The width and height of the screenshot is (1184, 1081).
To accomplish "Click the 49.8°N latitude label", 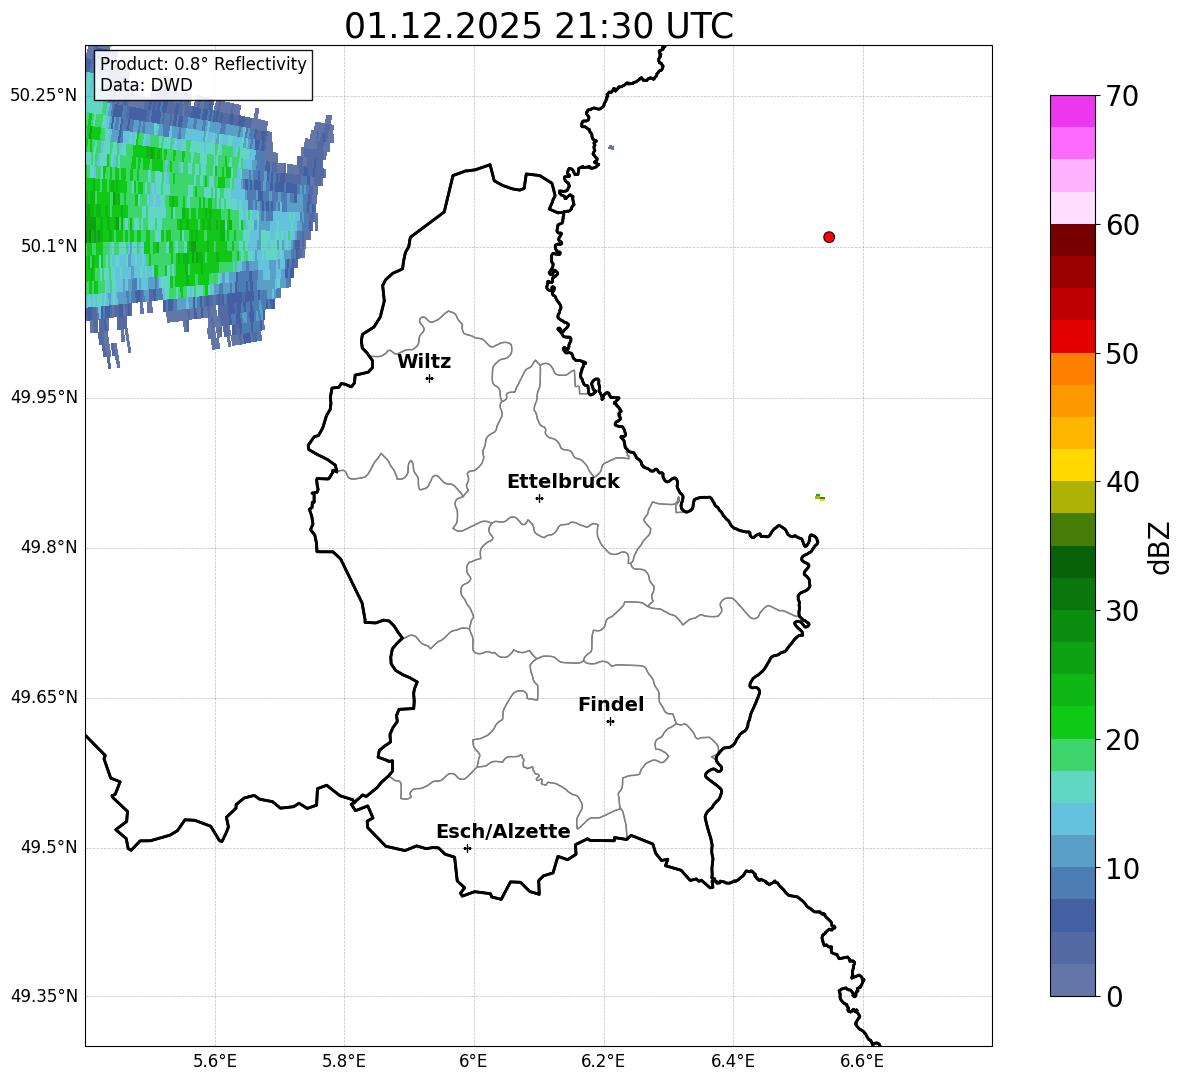I will click(49, 547).
